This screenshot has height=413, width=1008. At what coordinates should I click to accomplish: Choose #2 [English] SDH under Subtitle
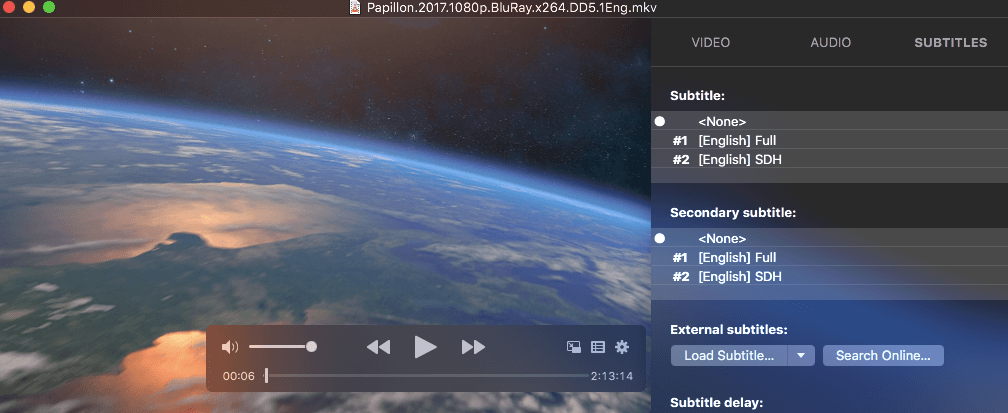point(829,160)
